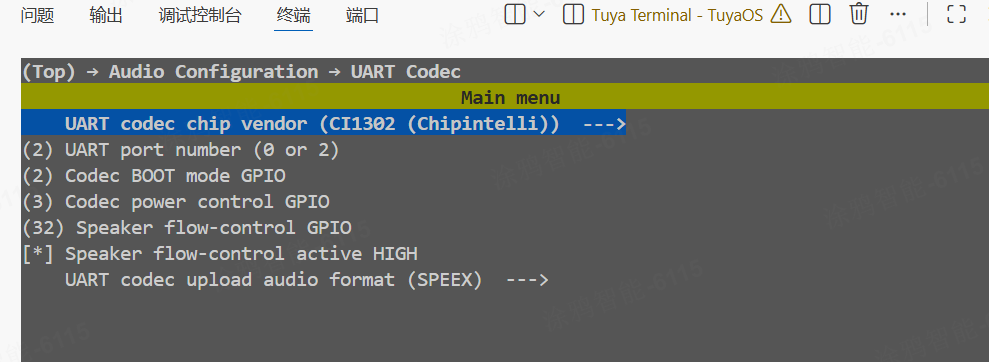Open the 问题 (Problems) tab

pos(37,15)
